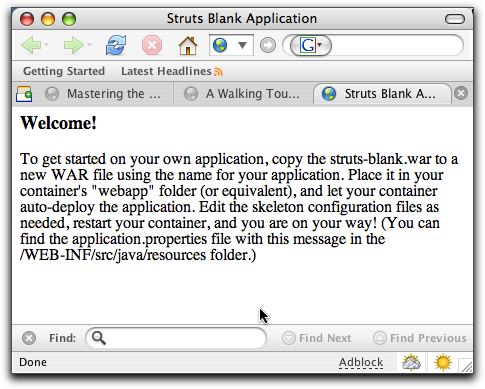Open the Google search engine selector
This screenshot has height=389, width=485.
coord(311,45)
